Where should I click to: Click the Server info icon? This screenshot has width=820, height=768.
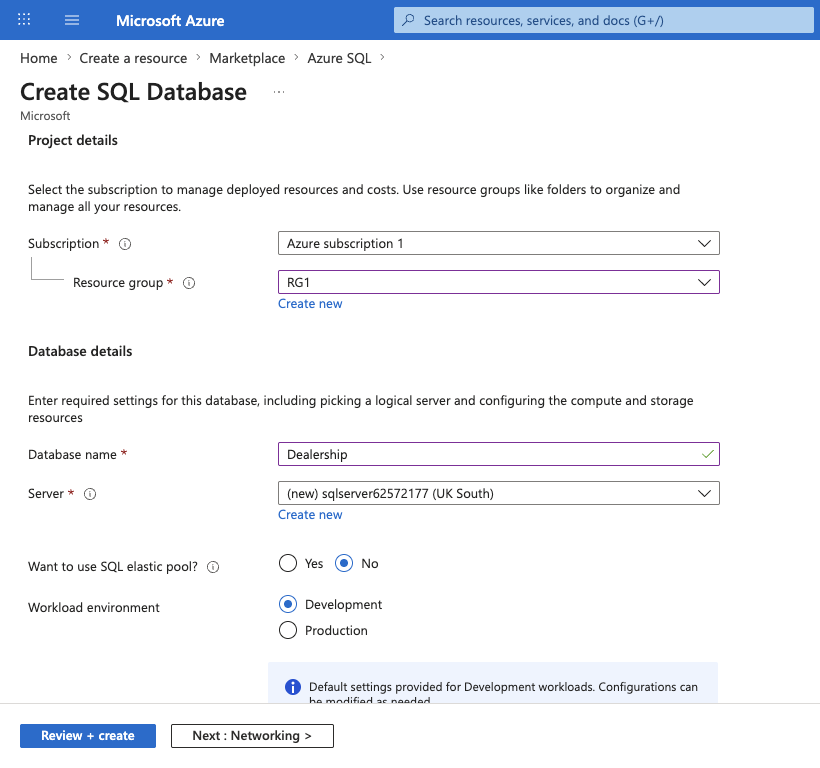tap(90, 494)
